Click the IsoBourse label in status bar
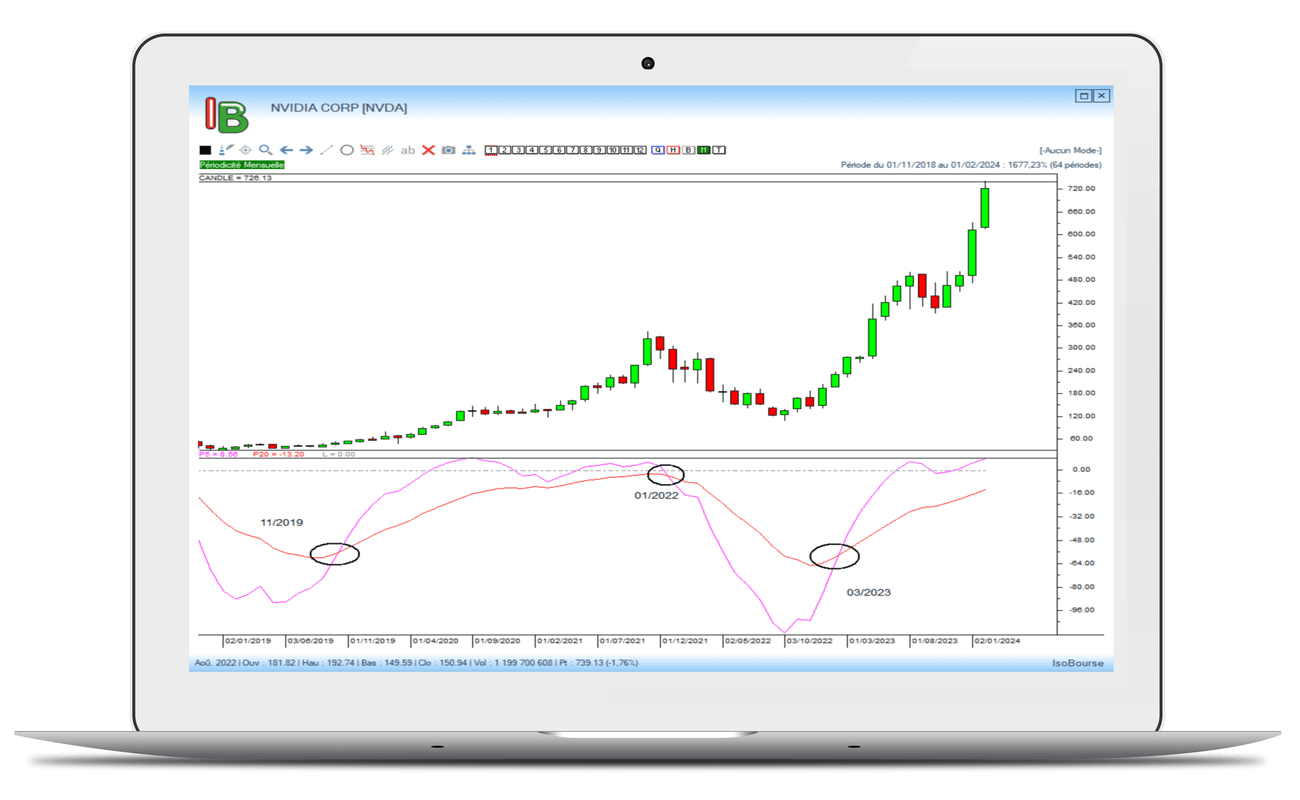The image size is (1300, 800). (x=1078, y=664)
